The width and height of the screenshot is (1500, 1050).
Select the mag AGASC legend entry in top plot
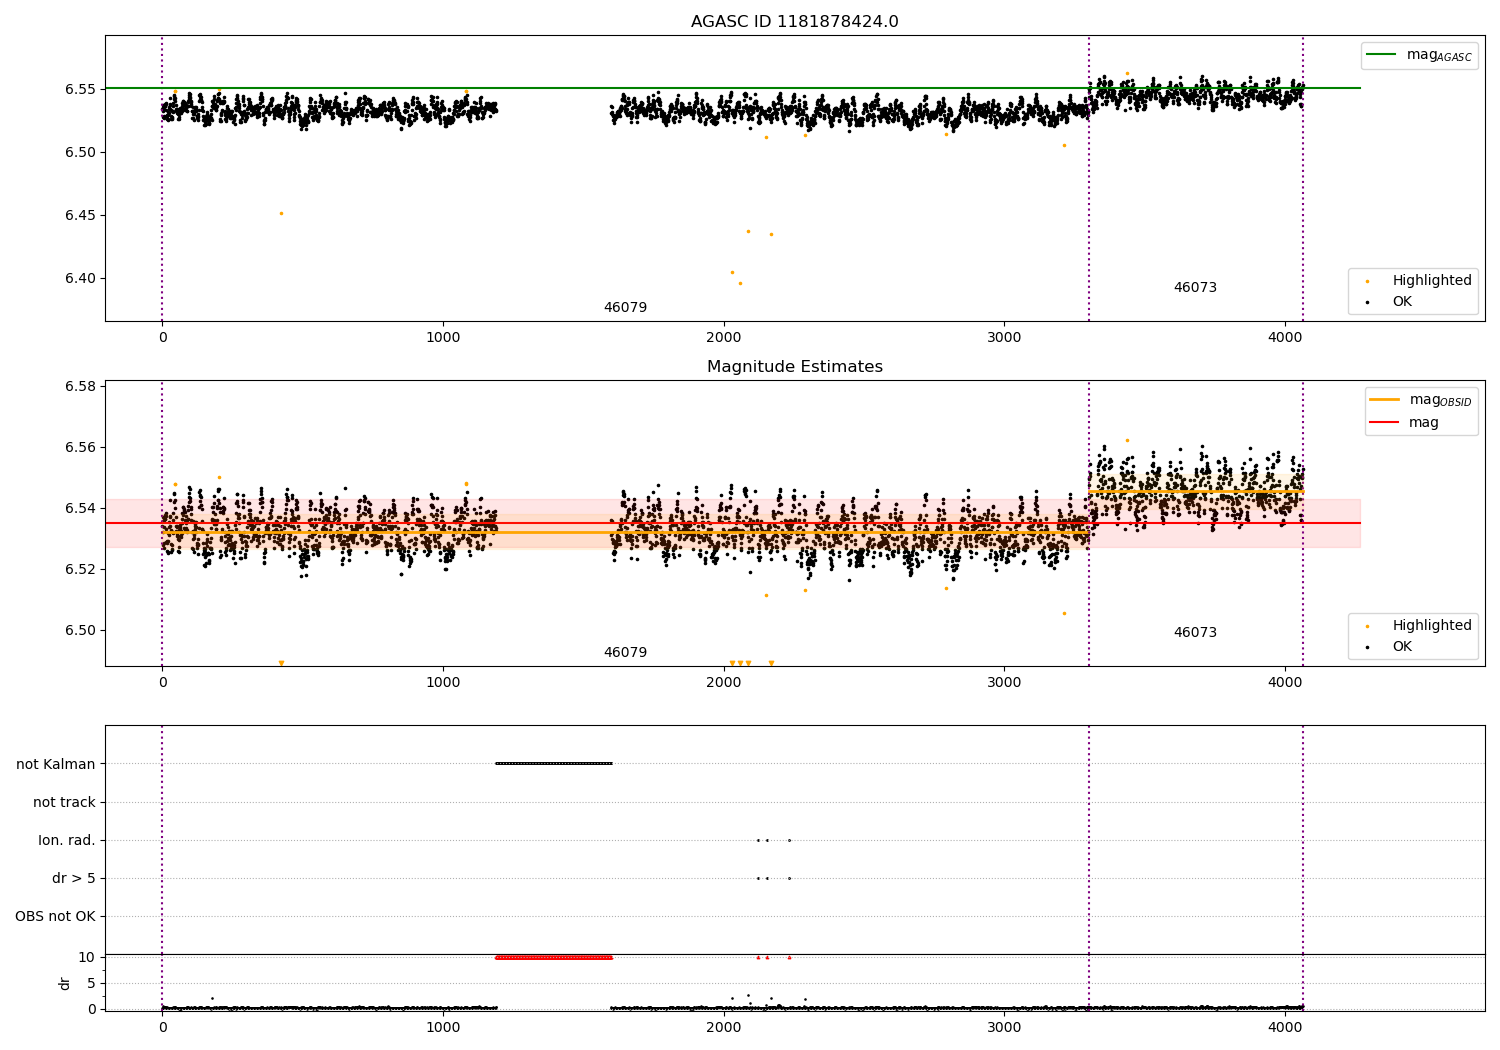point(1419,55)
